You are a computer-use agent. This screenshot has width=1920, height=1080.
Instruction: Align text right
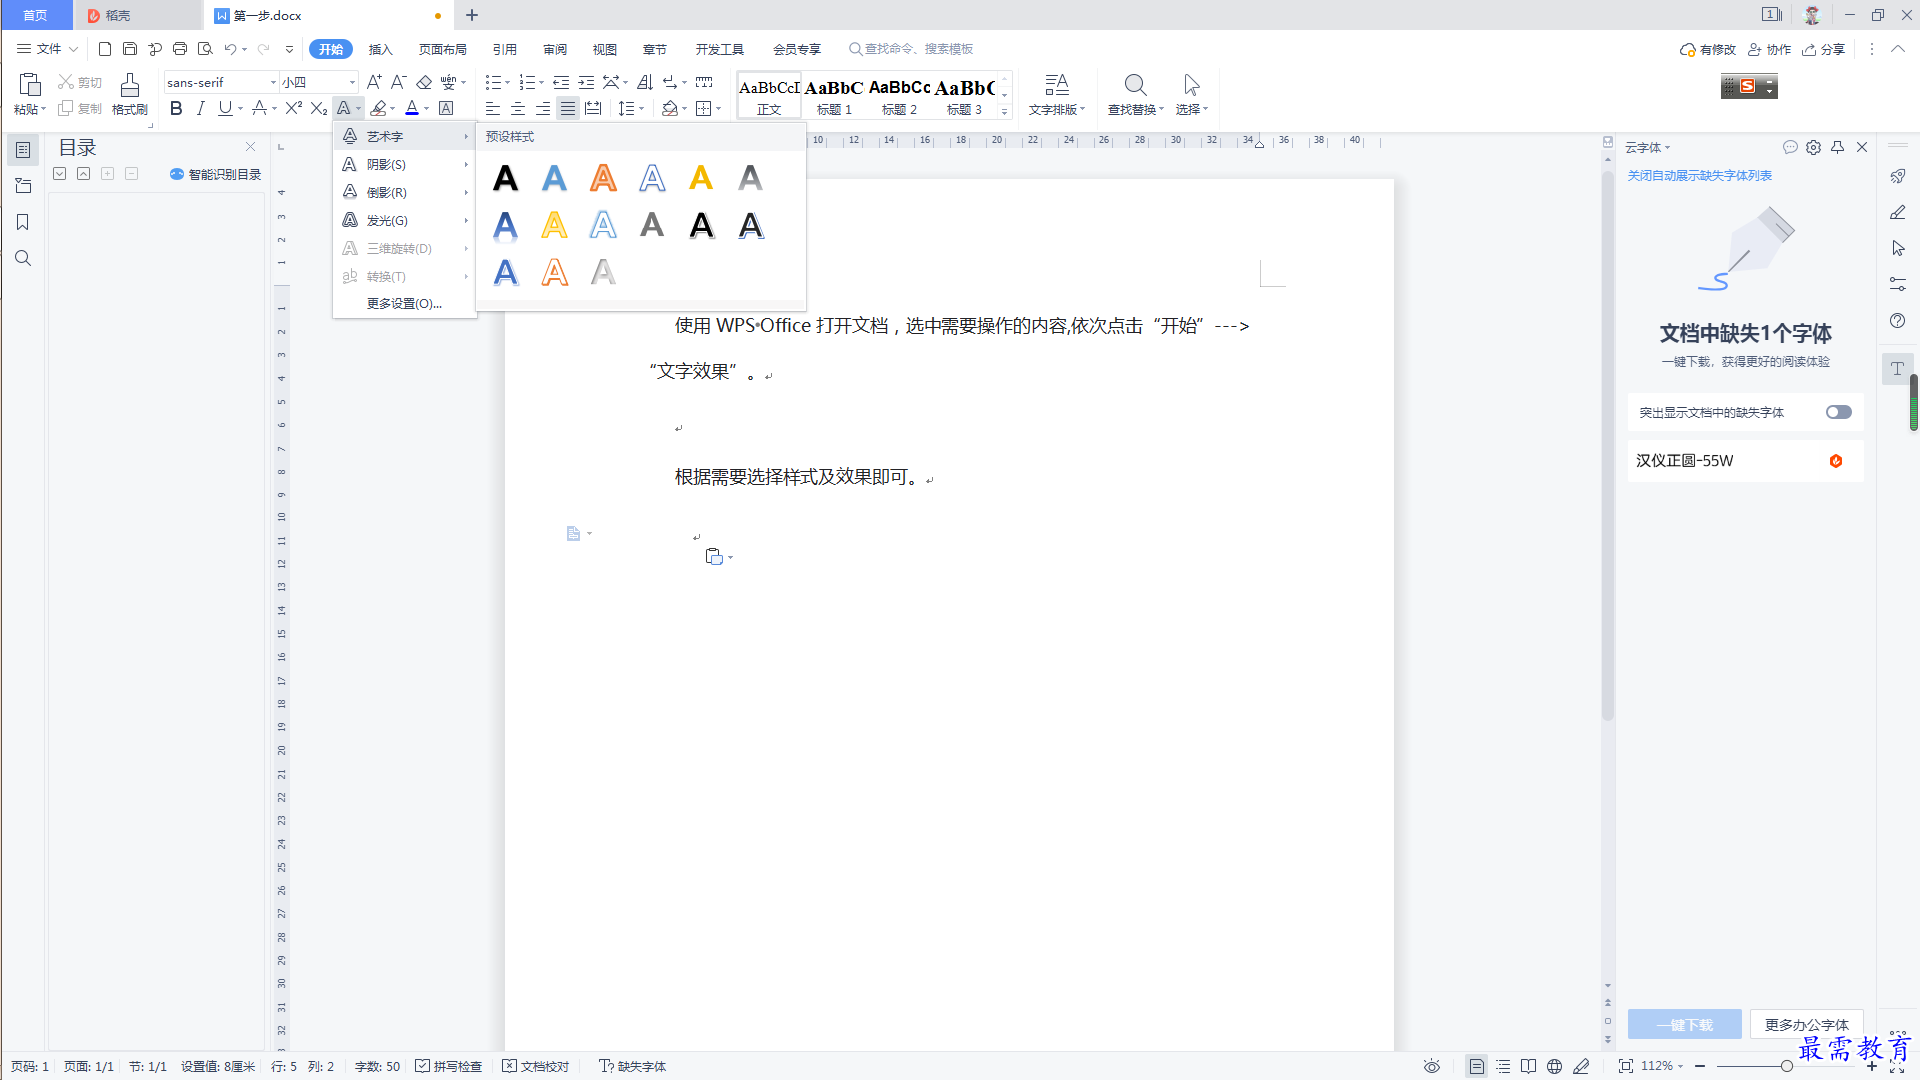pos(542,108)
